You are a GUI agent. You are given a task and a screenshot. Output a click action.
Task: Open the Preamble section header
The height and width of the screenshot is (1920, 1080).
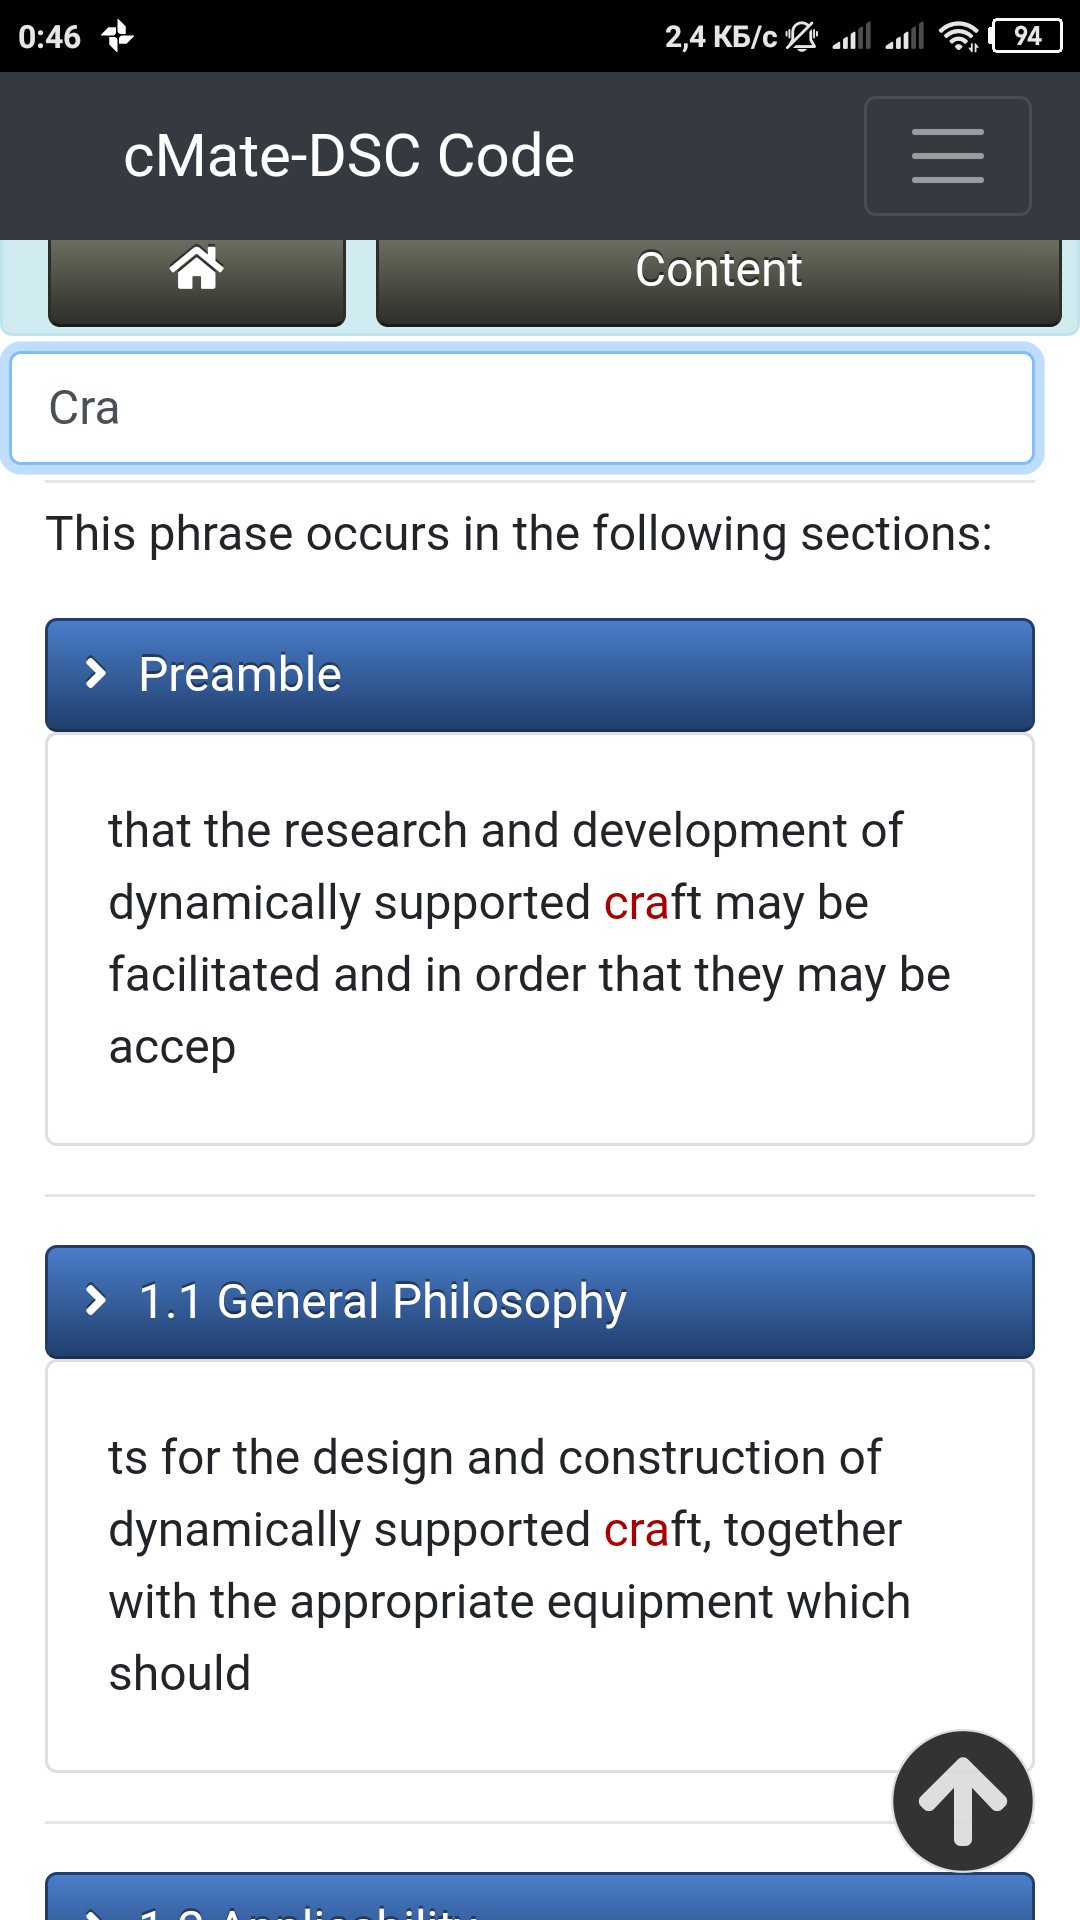pos(540,675)
